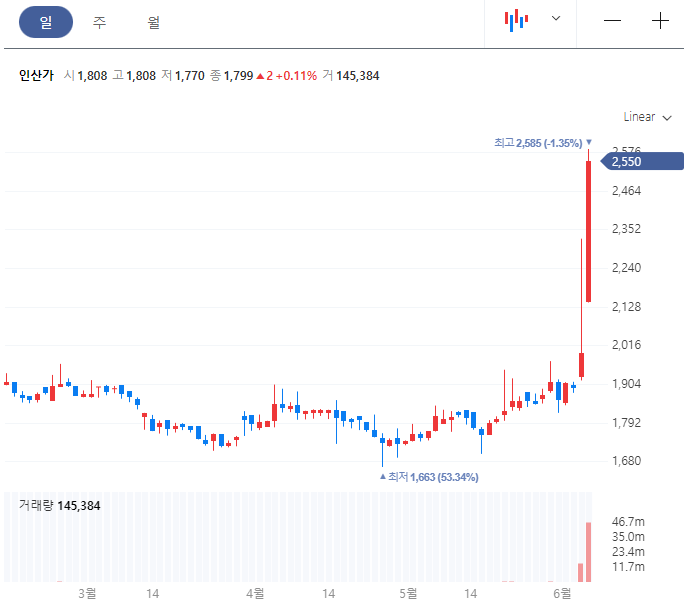Screen dimensions: 693x614
Task: Click the 1,904 price axis label
Action: click(x=626, y=384)
